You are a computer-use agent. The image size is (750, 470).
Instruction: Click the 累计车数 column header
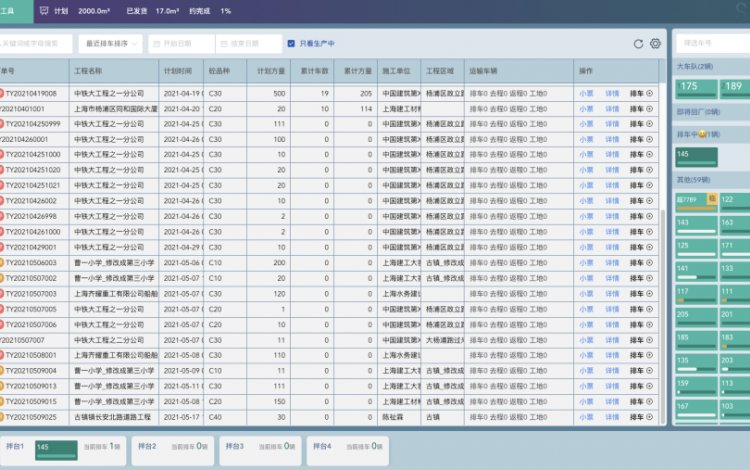pos(314,71)
